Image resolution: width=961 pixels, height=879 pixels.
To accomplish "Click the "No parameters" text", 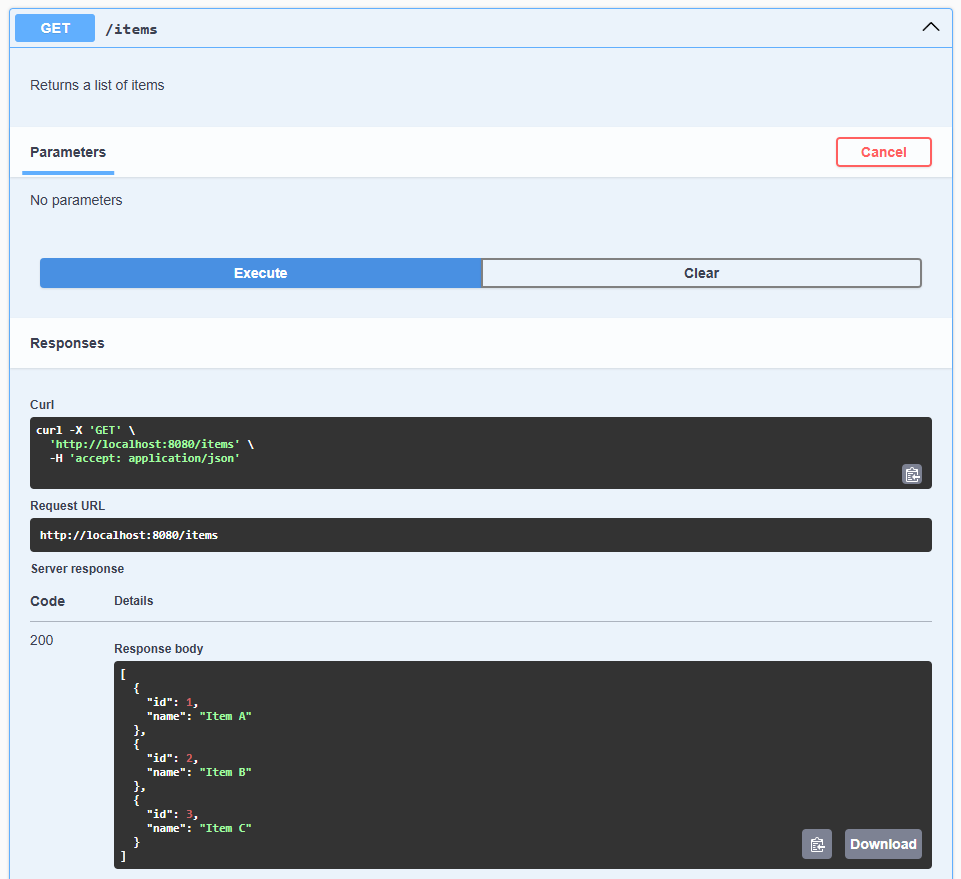I will (x=76, y=200).
